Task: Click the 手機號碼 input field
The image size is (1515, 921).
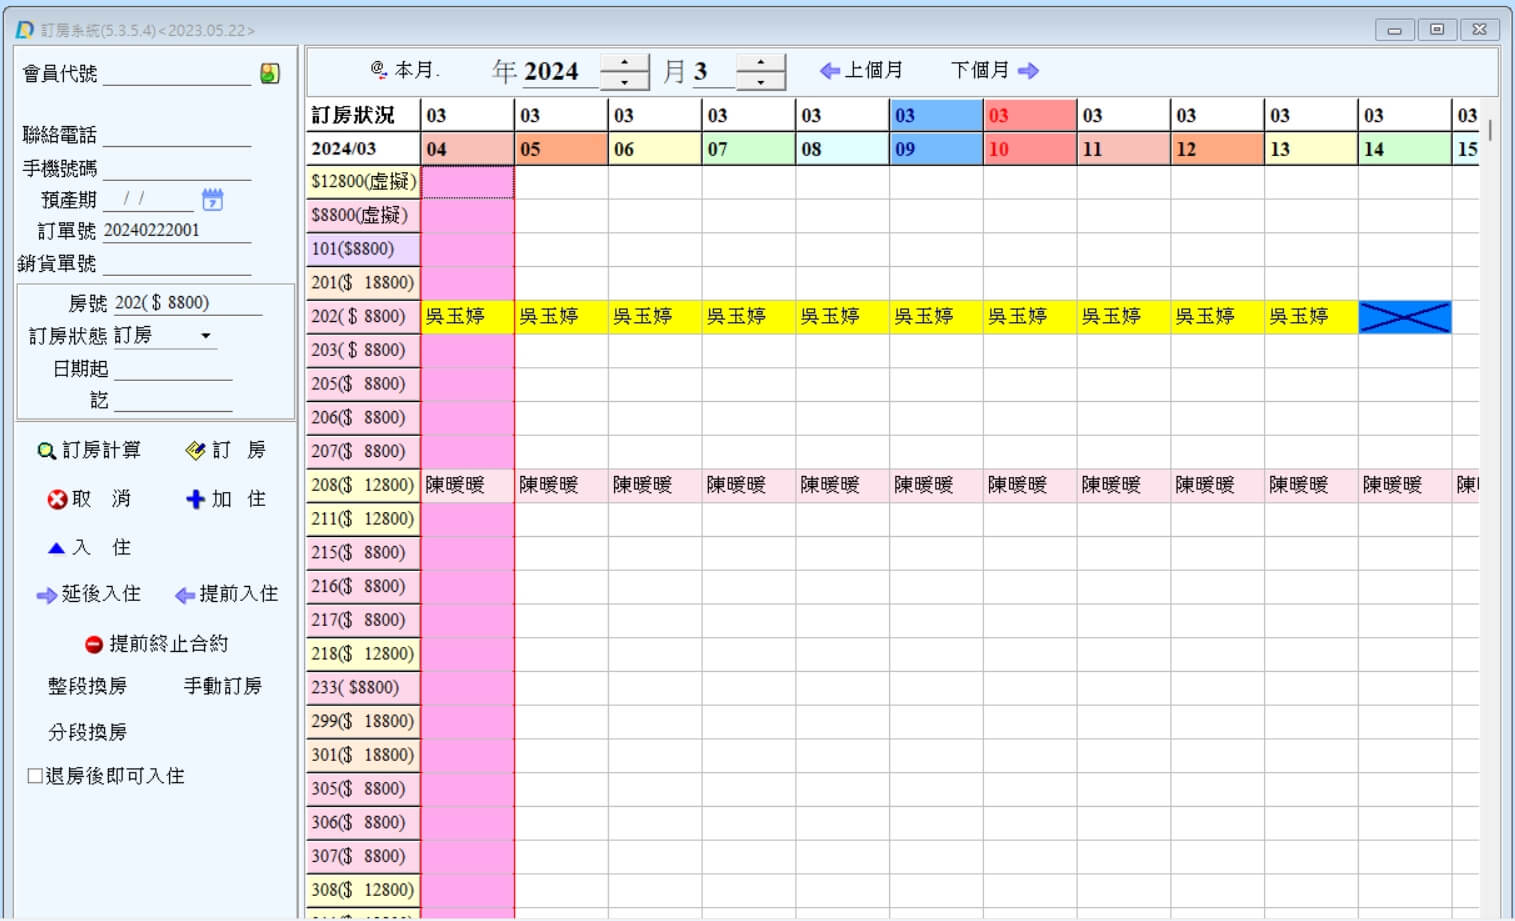Action: pos(177,169)
